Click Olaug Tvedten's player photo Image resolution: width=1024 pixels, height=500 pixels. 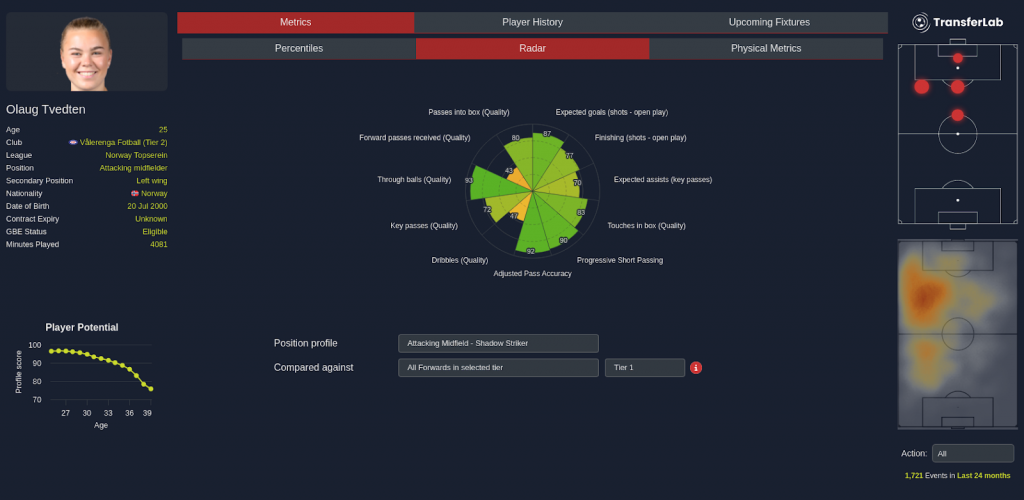coord(86,52)
